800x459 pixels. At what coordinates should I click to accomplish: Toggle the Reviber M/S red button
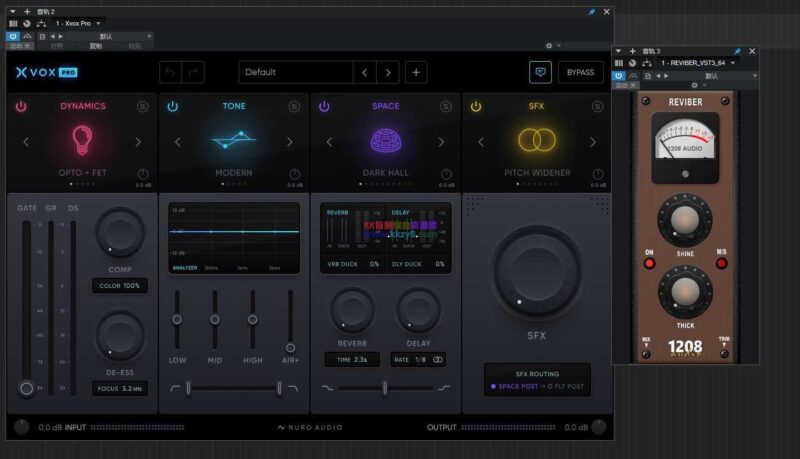click(721, 264)
